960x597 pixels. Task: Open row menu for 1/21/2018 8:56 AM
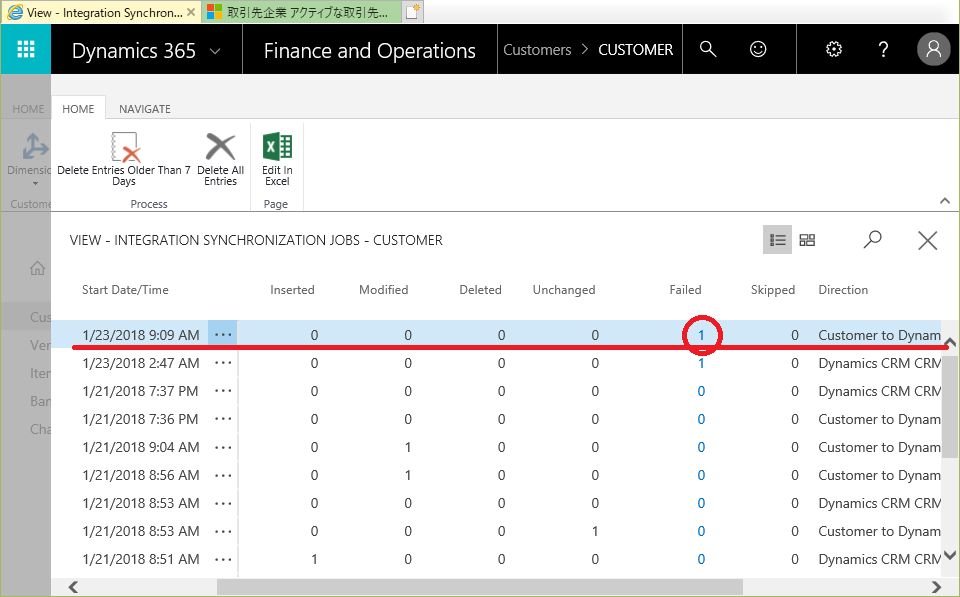(223, 475)
